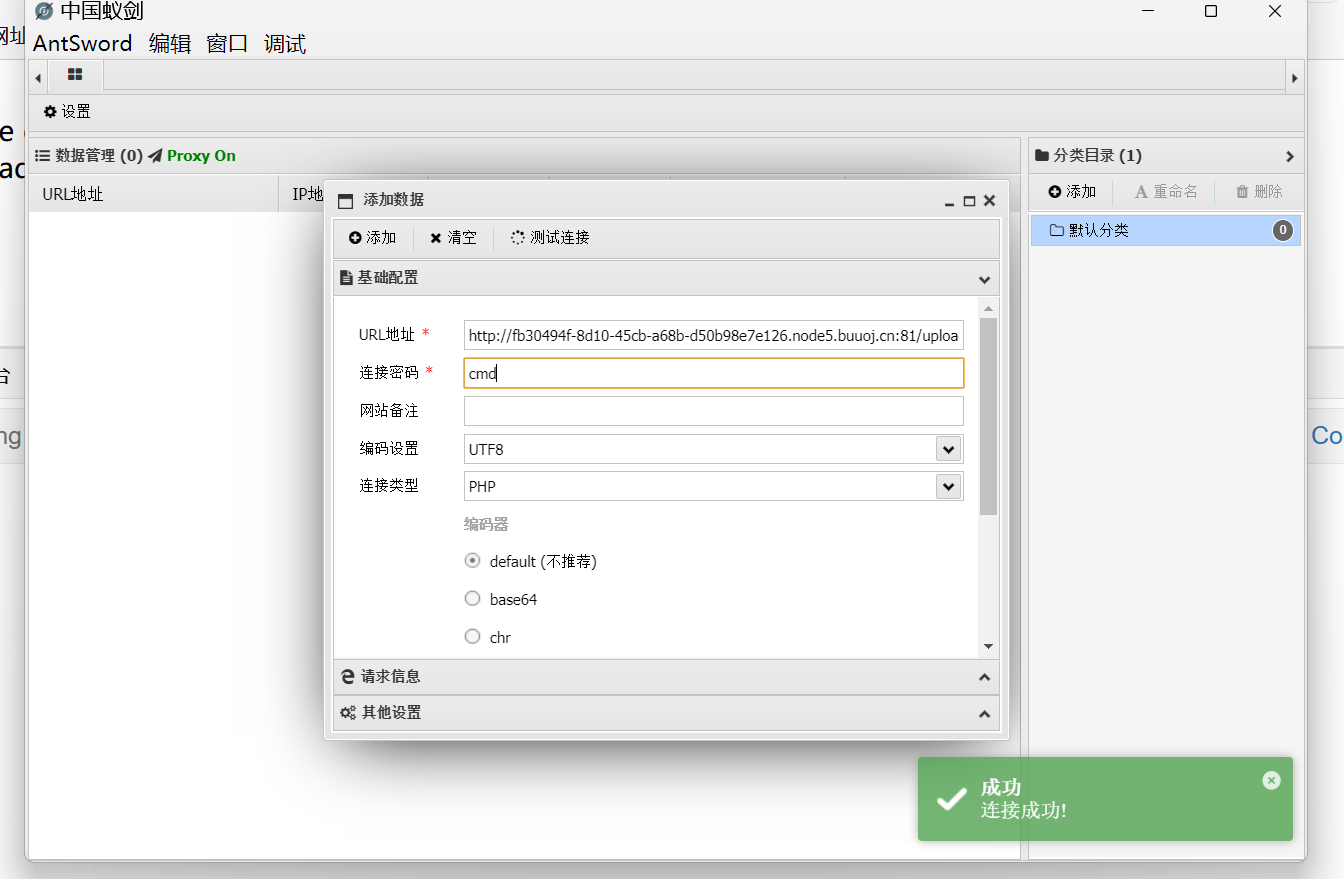Minimize the 添加数据 dialog

click(949, 201)
